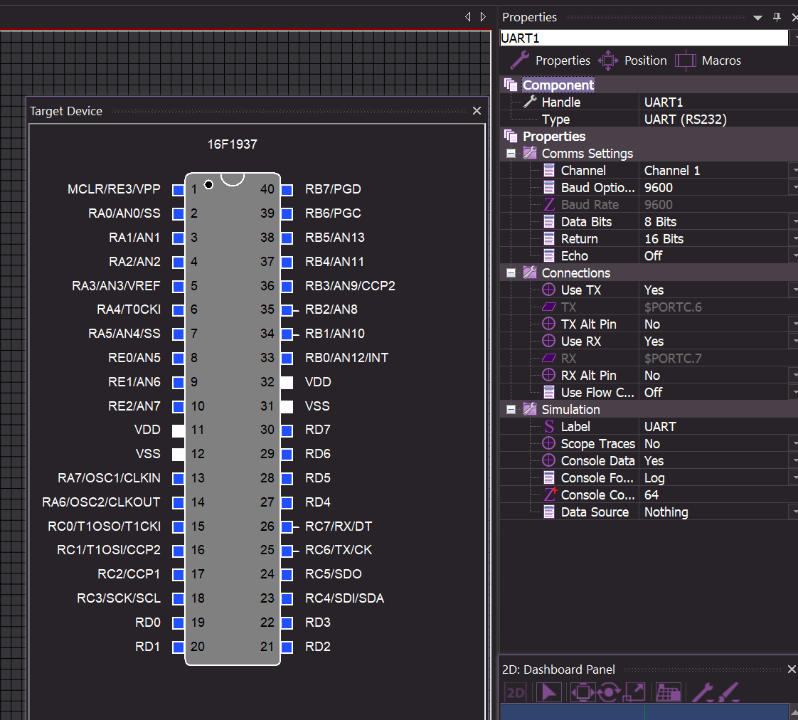The height and width of the screenshot is (720, 798).
Task: Open the grid table icon in Dashboard toolbar
Action: [x=668, y=693]
